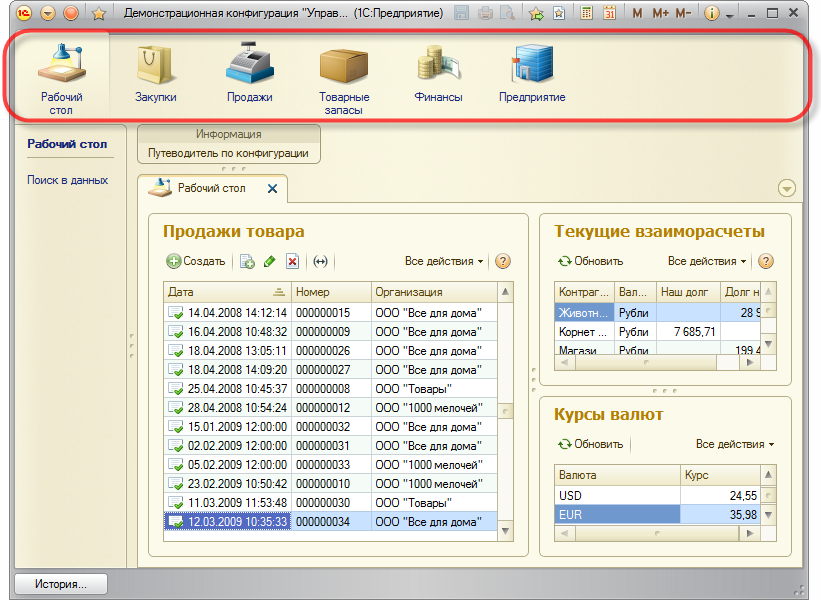Close the Рабочий стол tab
This screenshot has height=600, width=821.
272,188
